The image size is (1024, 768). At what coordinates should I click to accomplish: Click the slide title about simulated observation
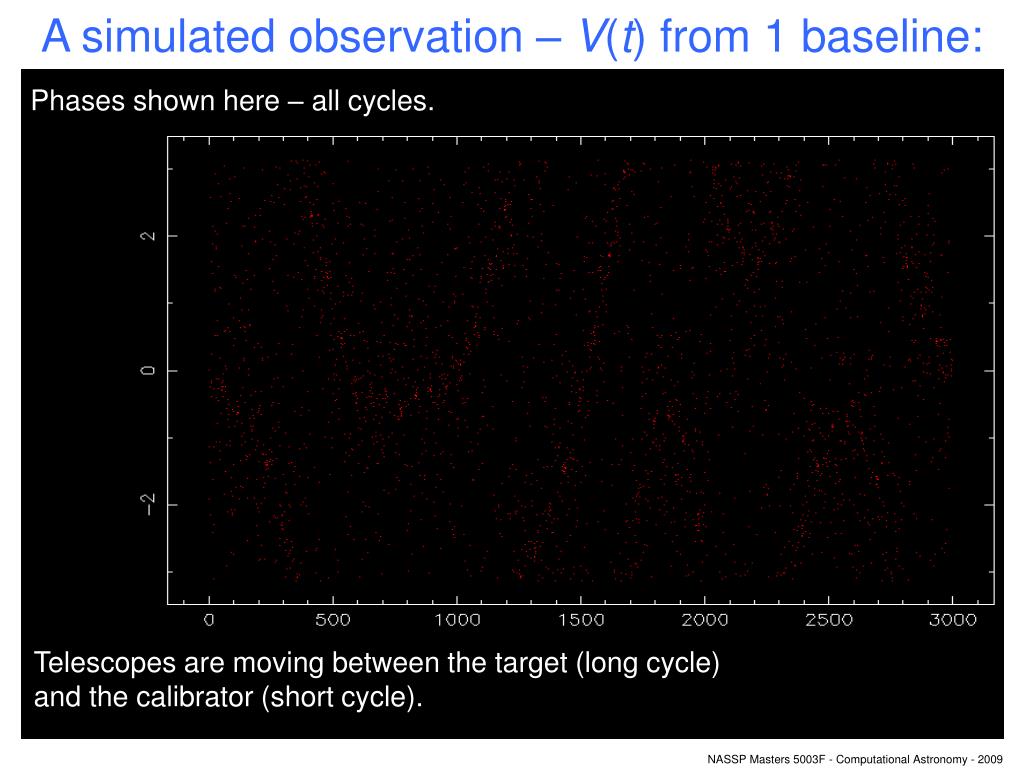coord(512,36)
